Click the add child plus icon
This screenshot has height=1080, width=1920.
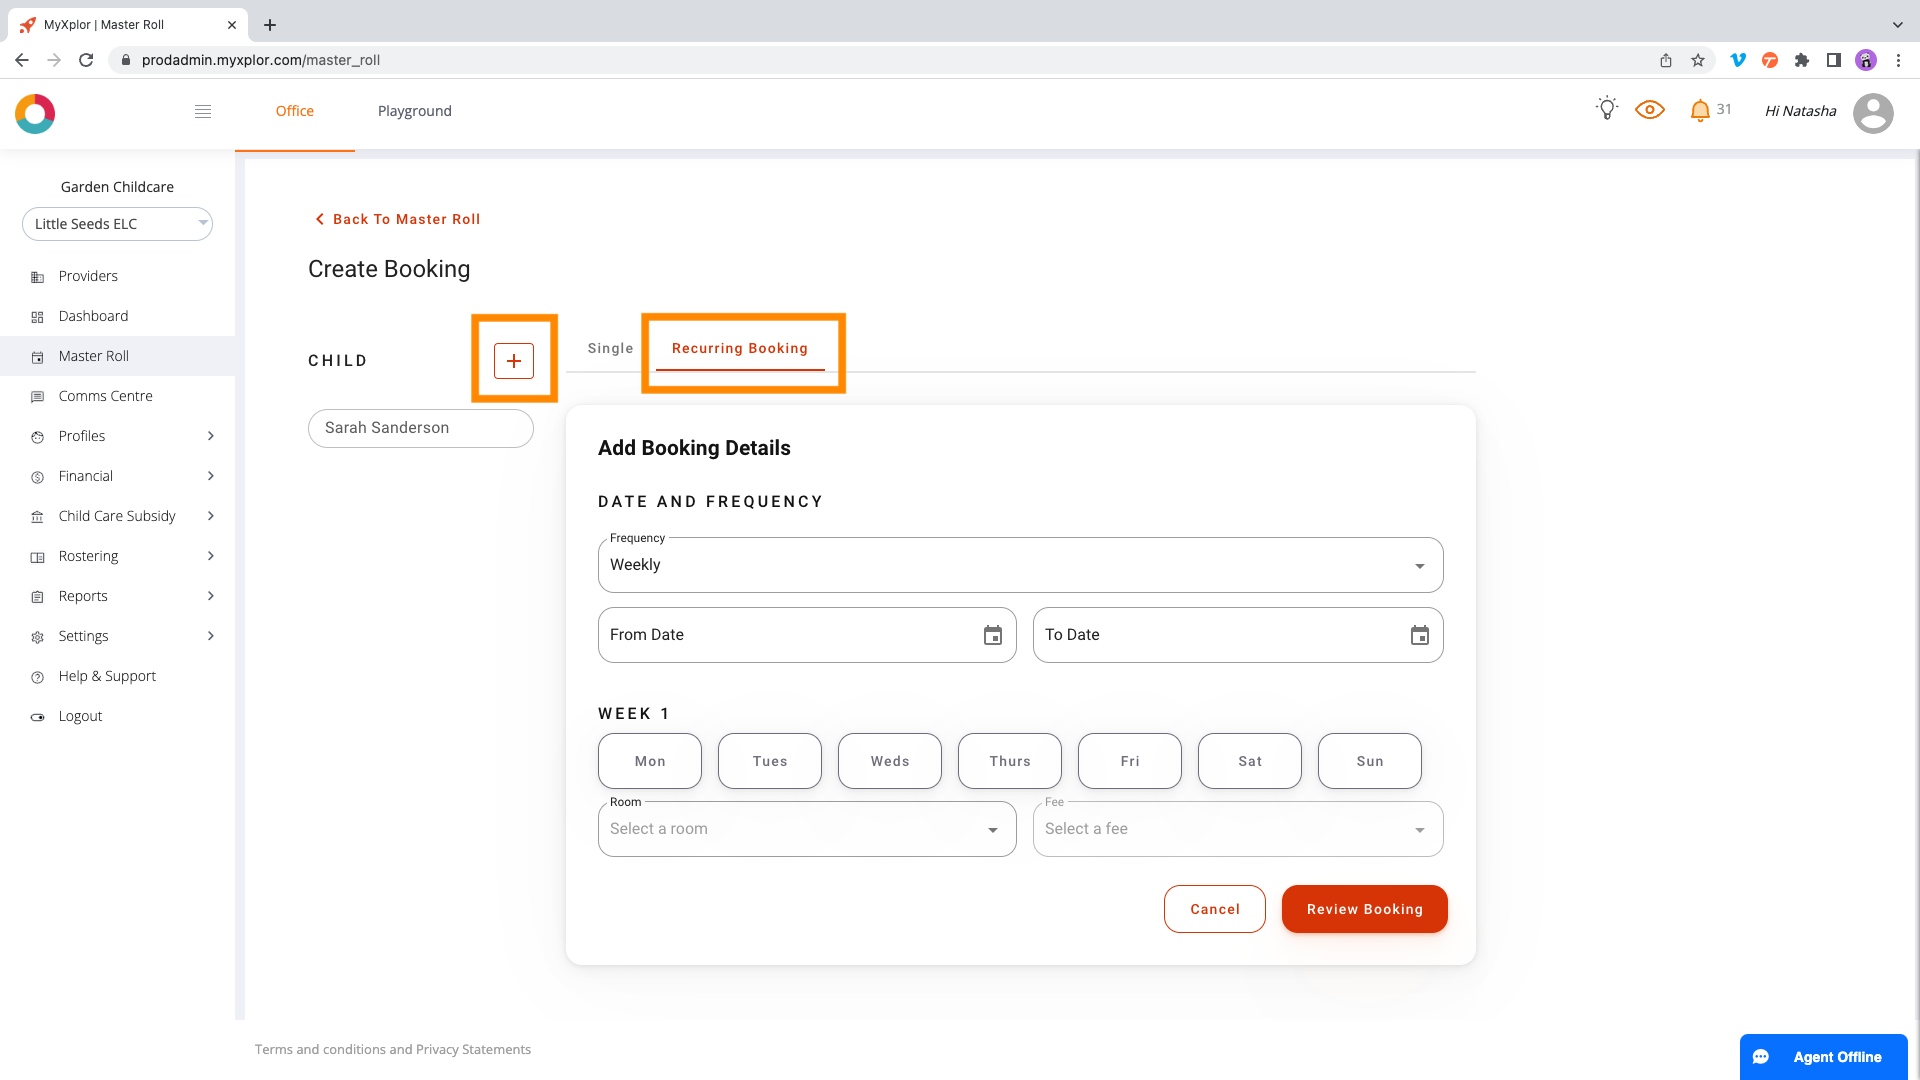514,361
